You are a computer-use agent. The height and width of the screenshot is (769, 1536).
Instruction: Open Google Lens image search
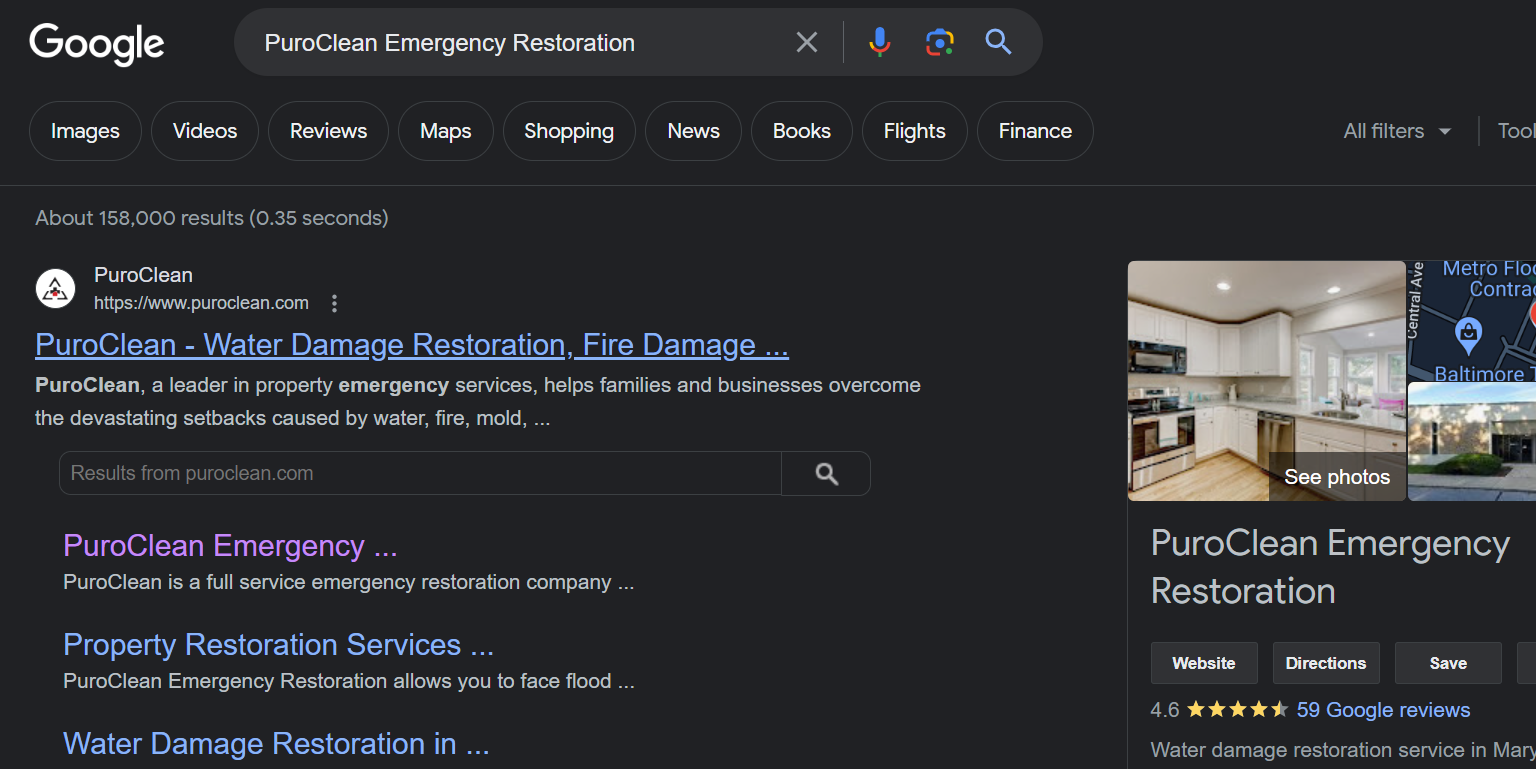click(939, 42)
